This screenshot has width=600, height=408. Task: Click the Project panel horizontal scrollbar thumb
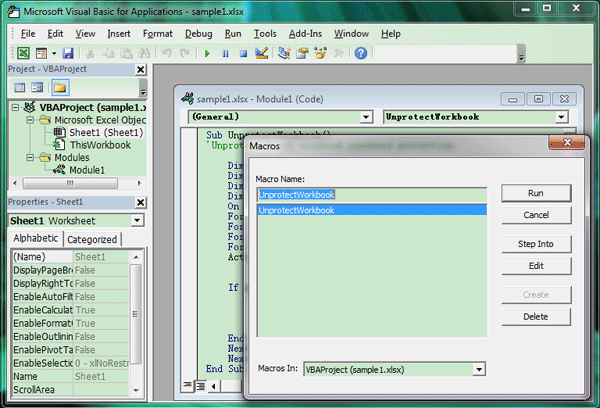pyautogui.click(x=70, y=183)
